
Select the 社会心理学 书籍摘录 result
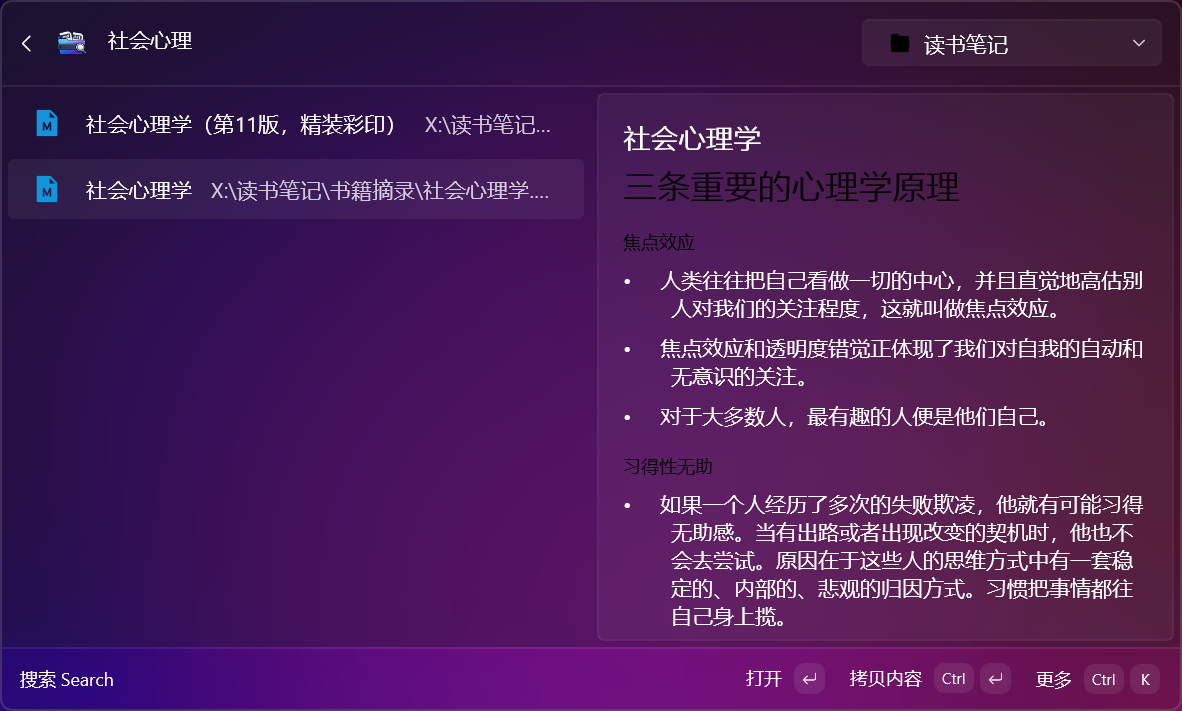(296, 189)
